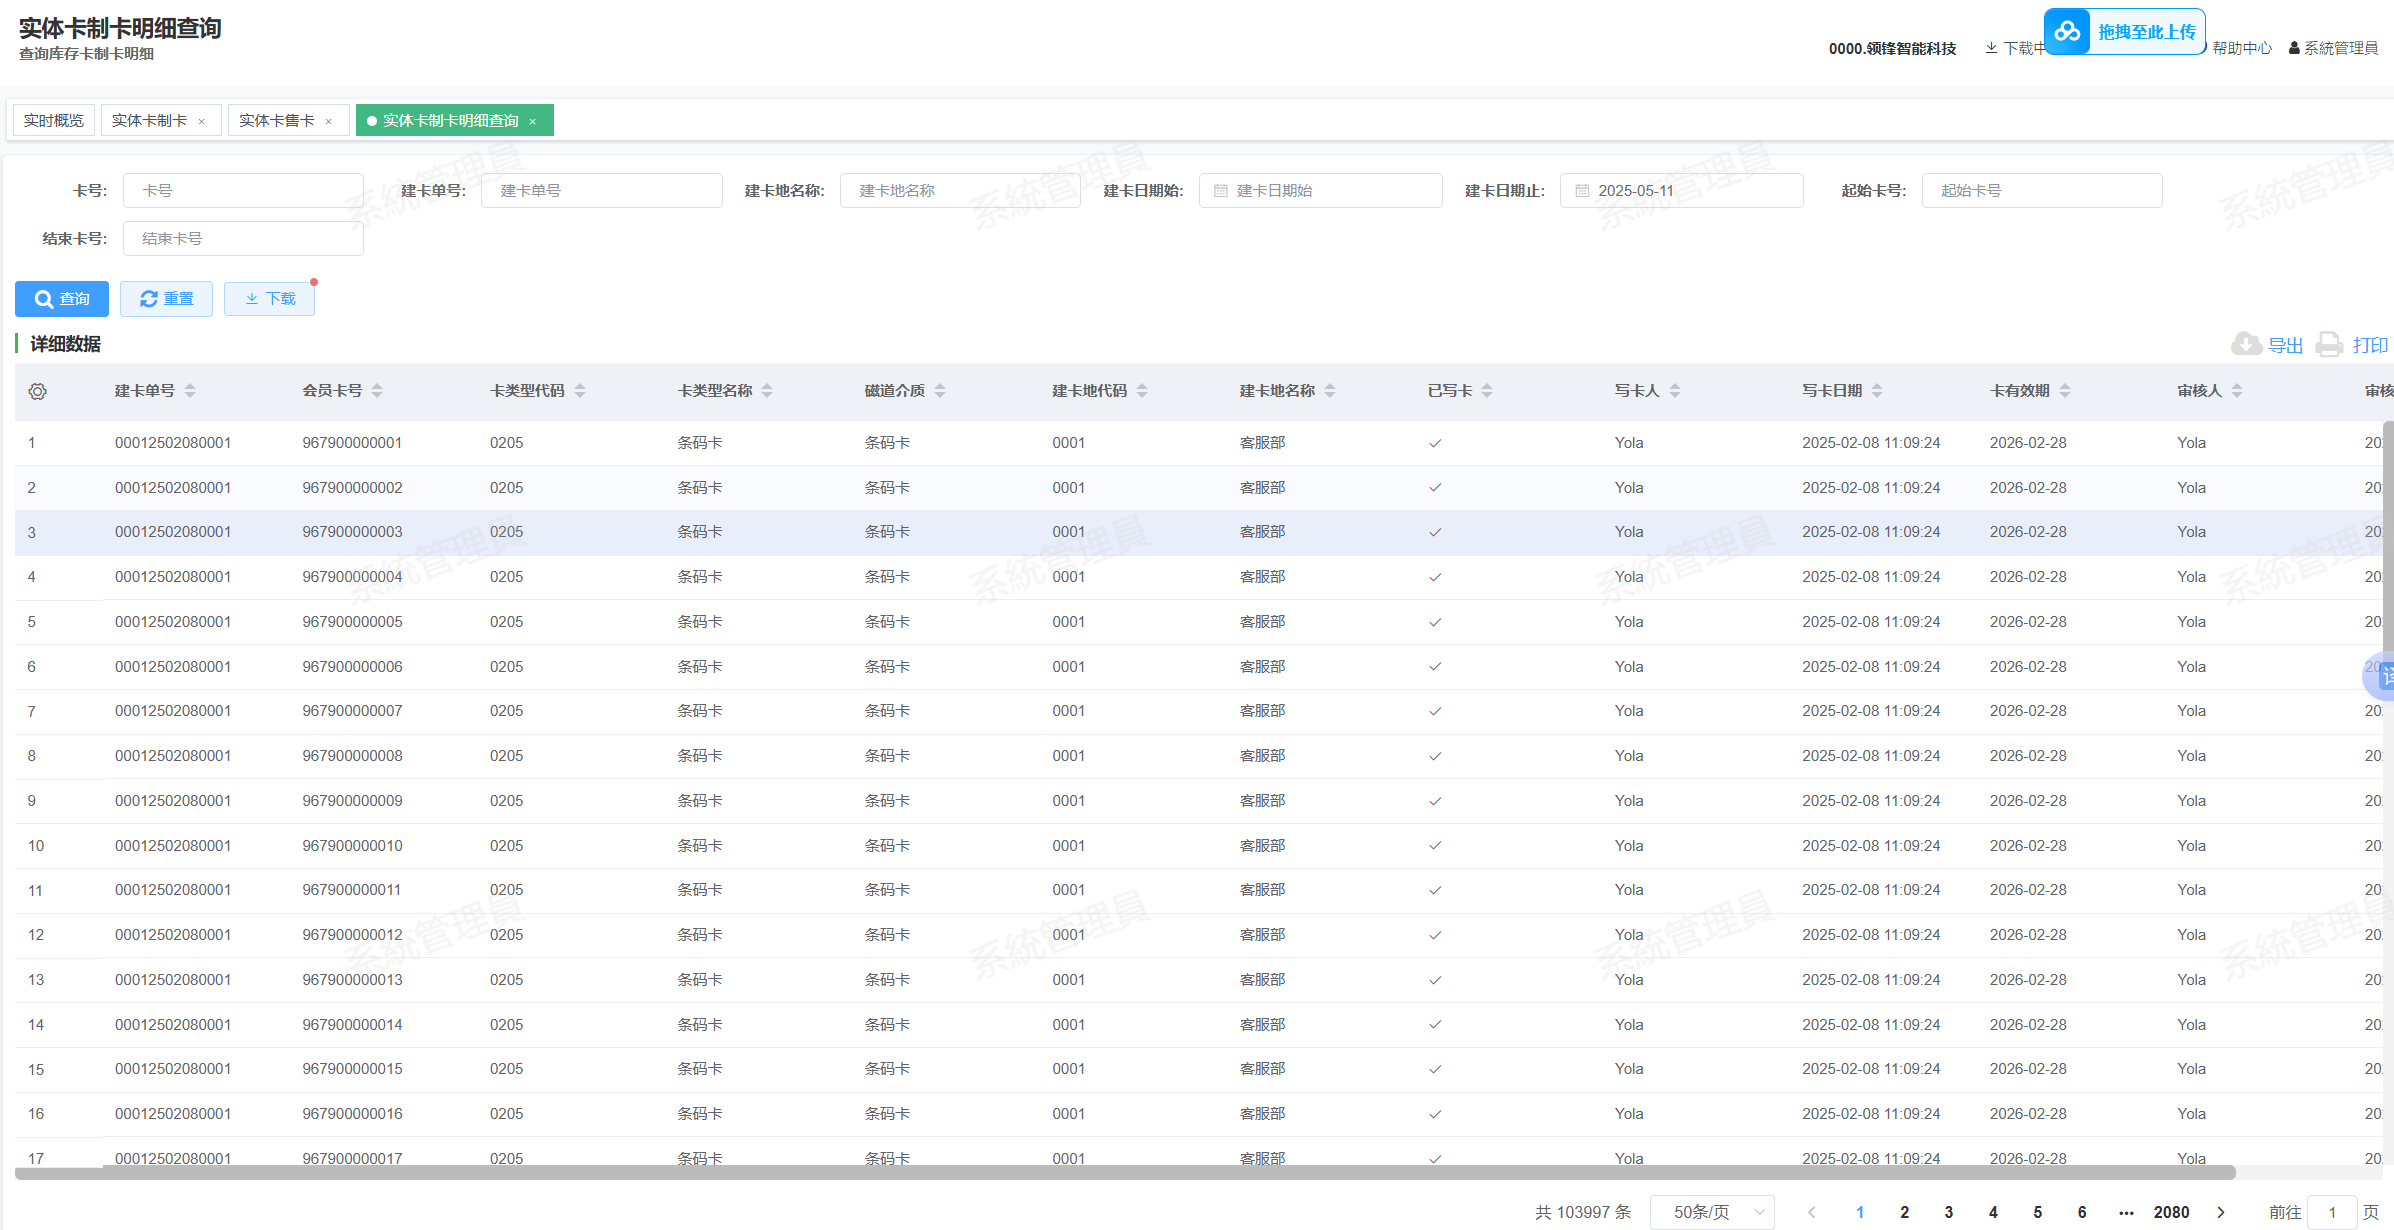Close the 实体卡售卡 tab
Viewport: 2394px width, 1230px height.
[x=329, y=121]
